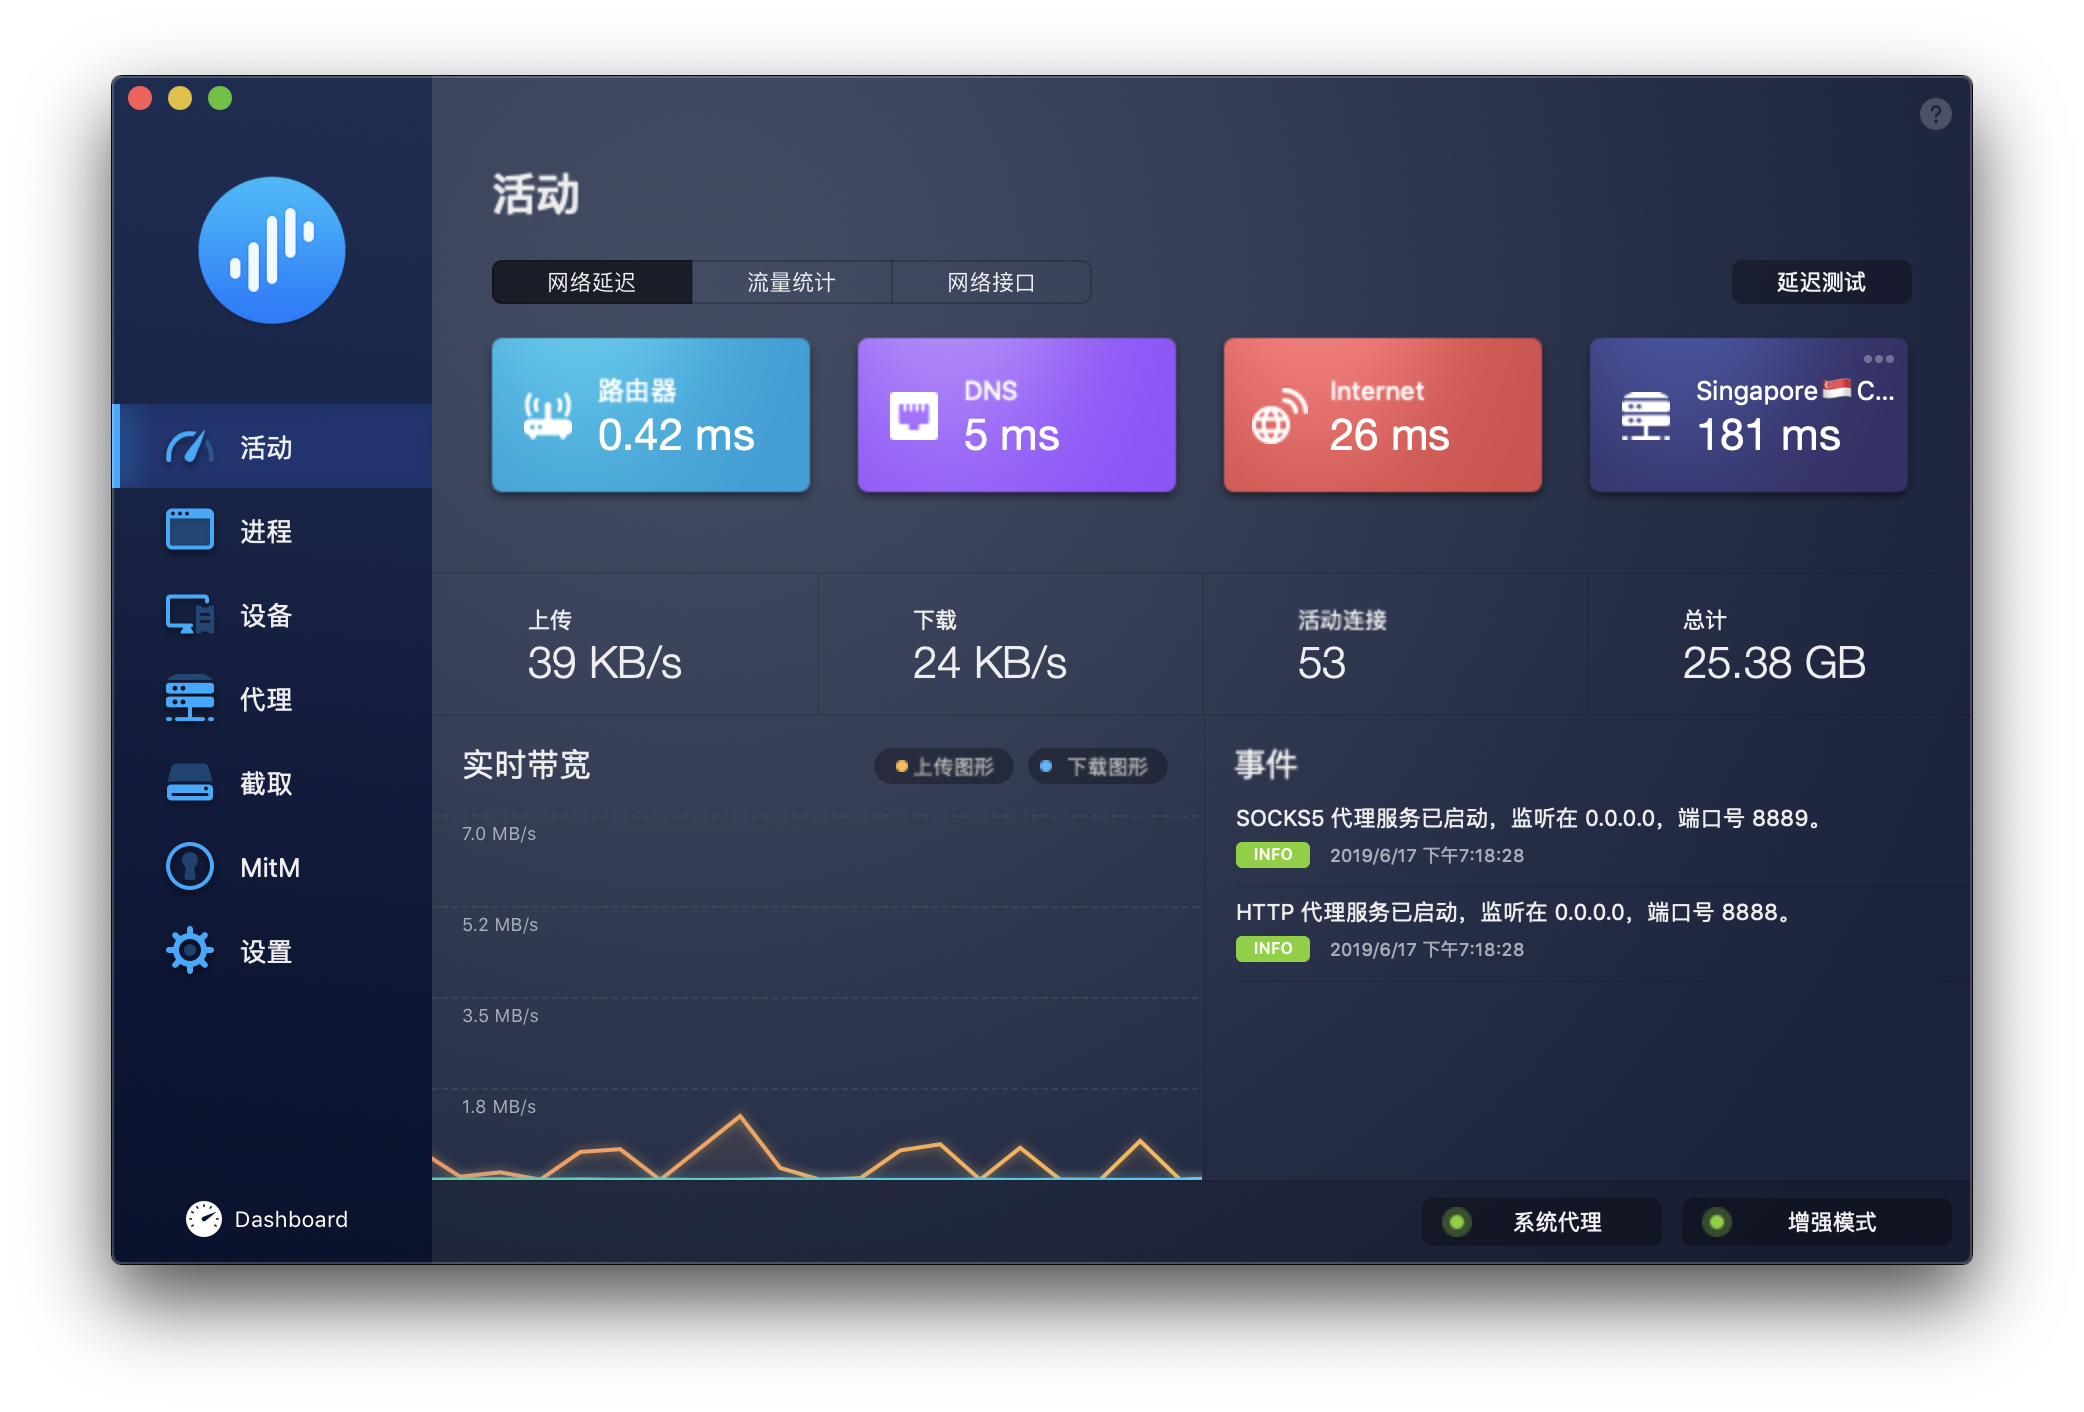The height and width of the screenshot is (1412, 2084).
Task: Toggle 增强模式 enhanced mode switch
Action: (1816, 1221)
